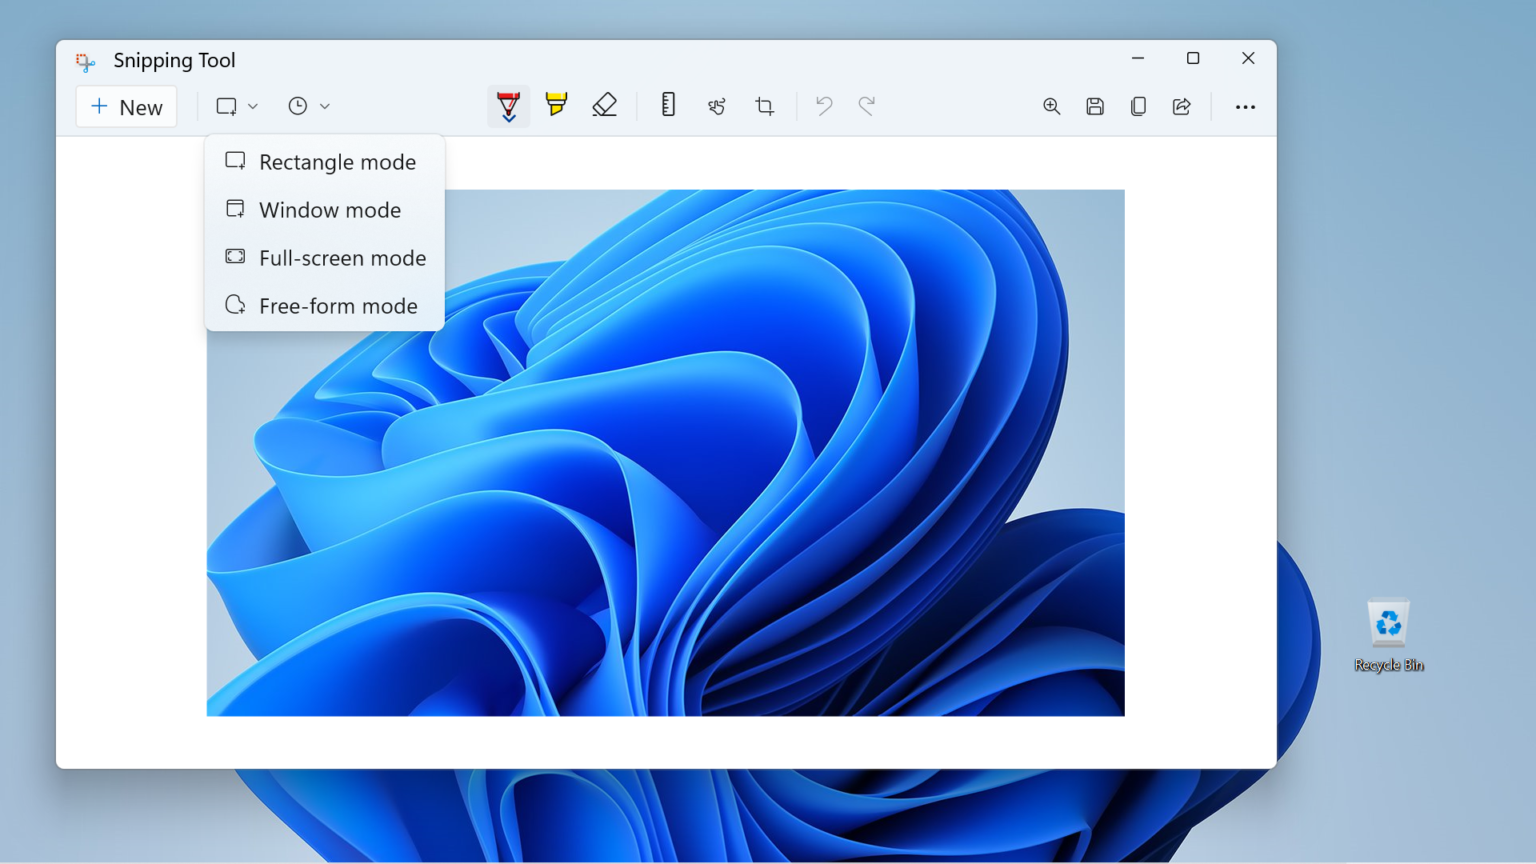Expand the pen options chevron
This screenshot has height=864, width=1536.
coord(509,118)
